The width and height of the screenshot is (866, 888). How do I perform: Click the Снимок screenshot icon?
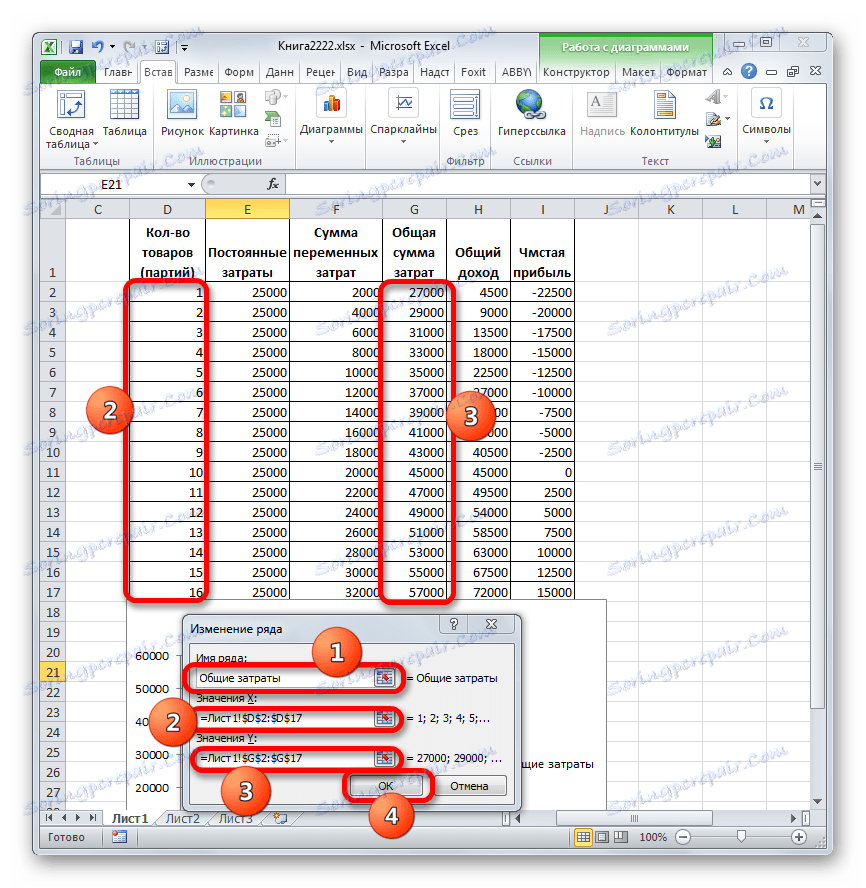pyautogui.click(x=274, y=140)
